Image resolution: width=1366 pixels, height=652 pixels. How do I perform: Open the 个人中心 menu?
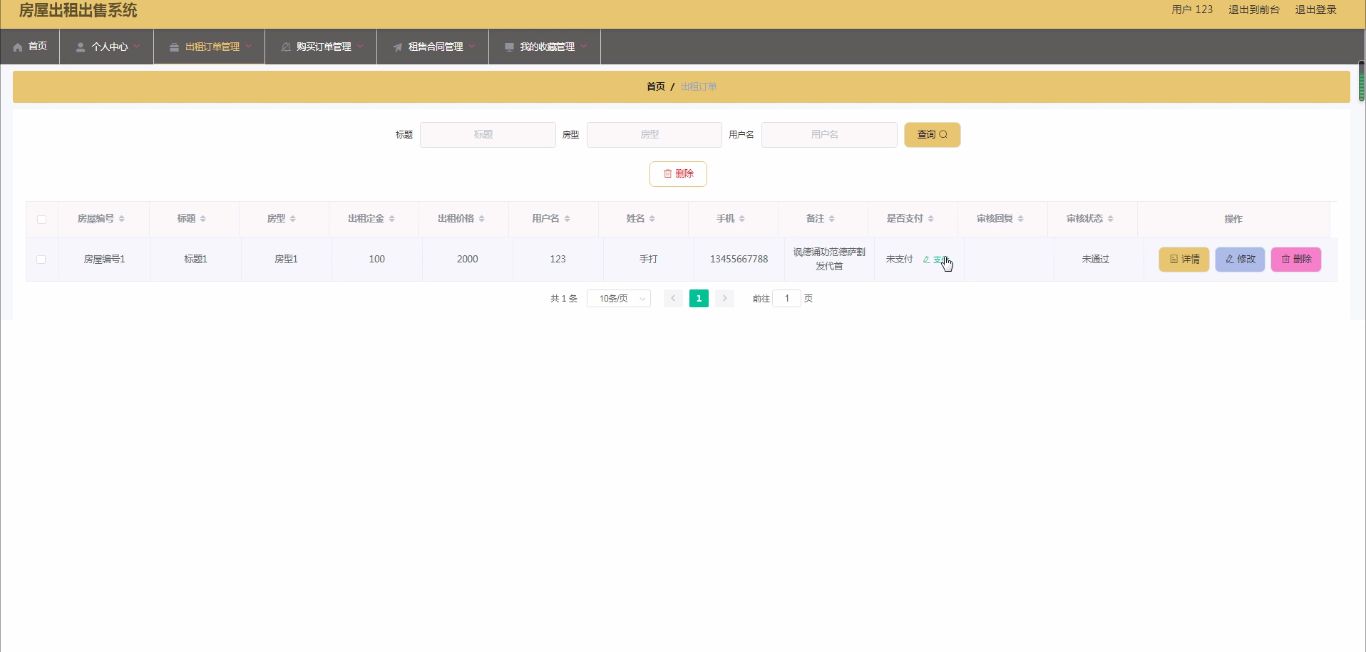tap(107, 47)
